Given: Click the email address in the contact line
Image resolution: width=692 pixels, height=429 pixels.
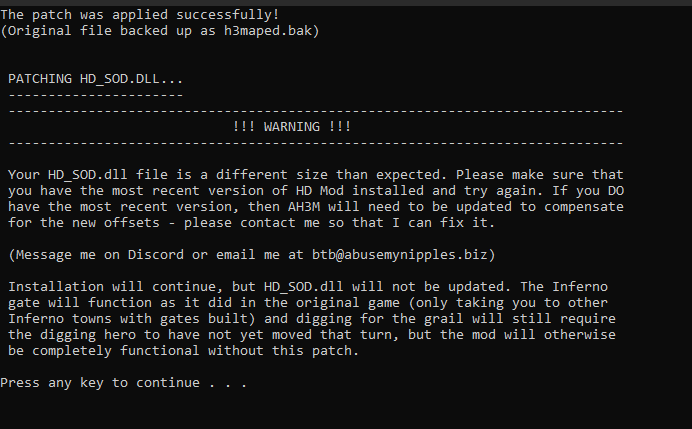Looking at the screenshot, I should click(399, 255).
